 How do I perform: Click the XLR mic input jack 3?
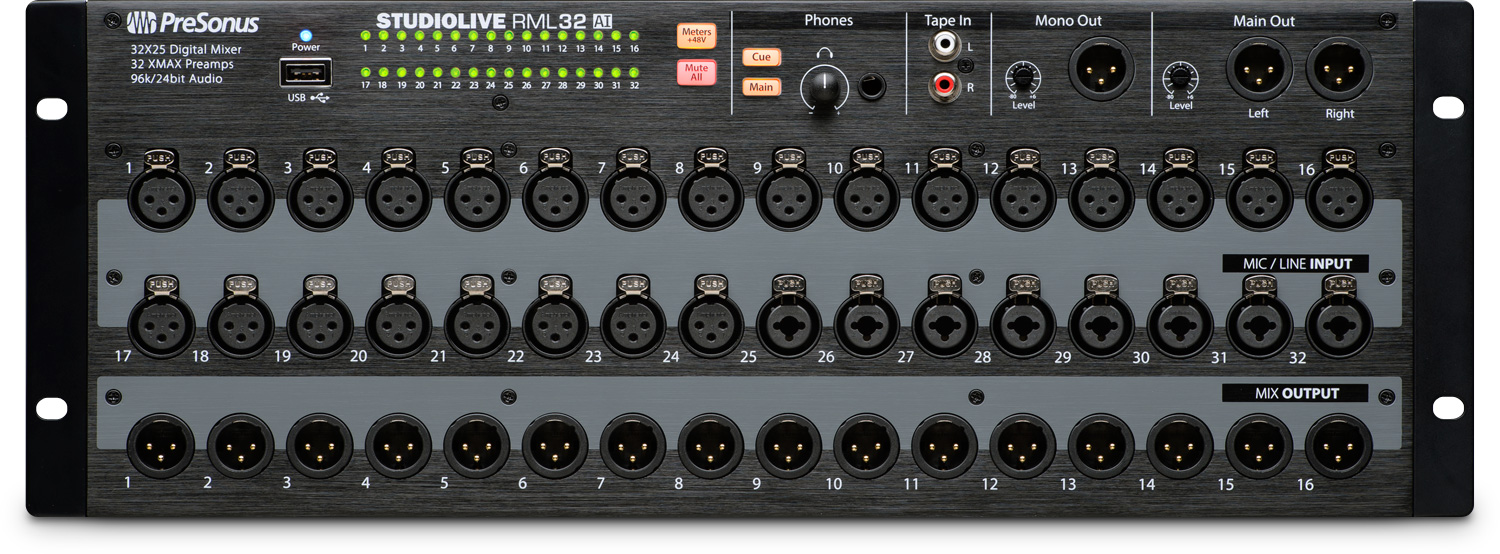click(320, 197)
